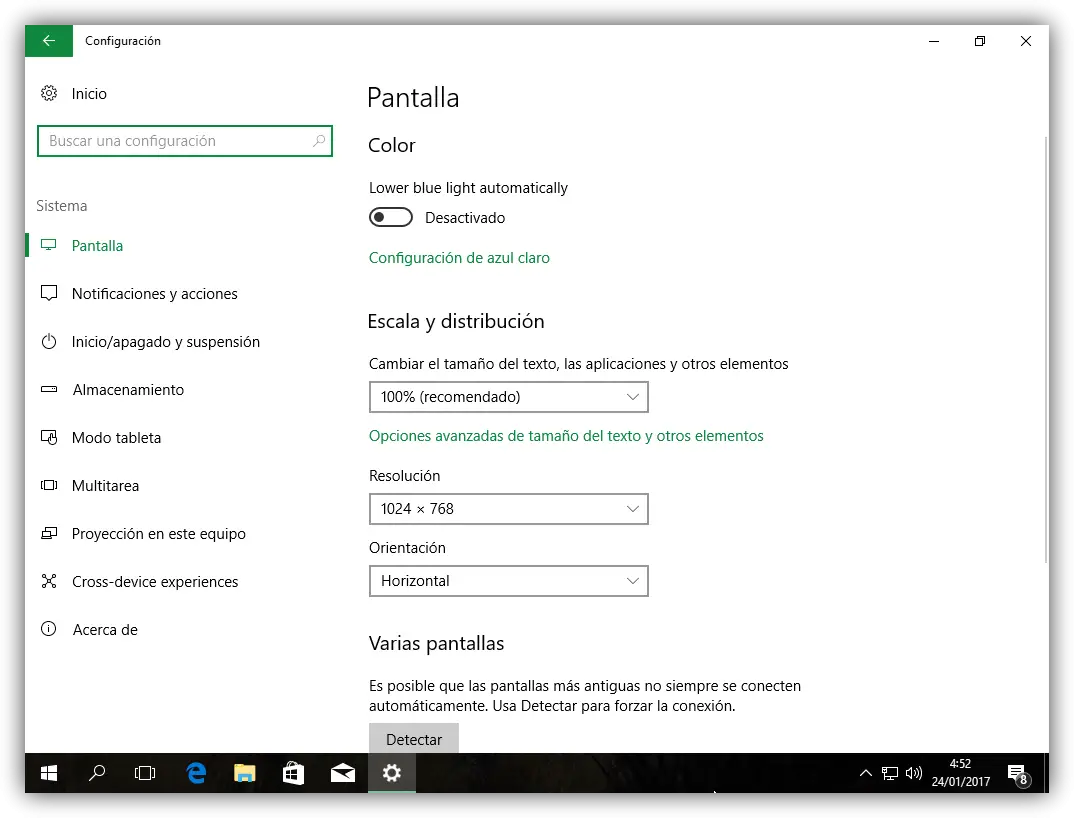Click the Notificaciones y acciones icon

click(x=49, y=293)
